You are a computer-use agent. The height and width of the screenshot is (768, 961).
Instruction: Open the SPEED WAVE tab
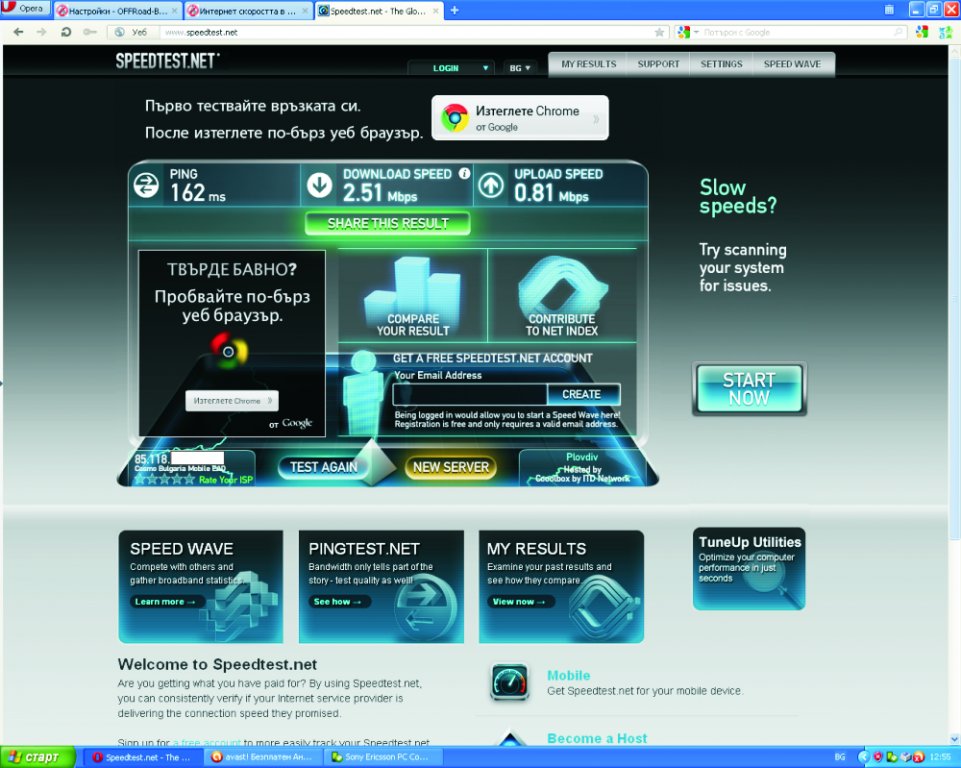(x=792, y=64)
